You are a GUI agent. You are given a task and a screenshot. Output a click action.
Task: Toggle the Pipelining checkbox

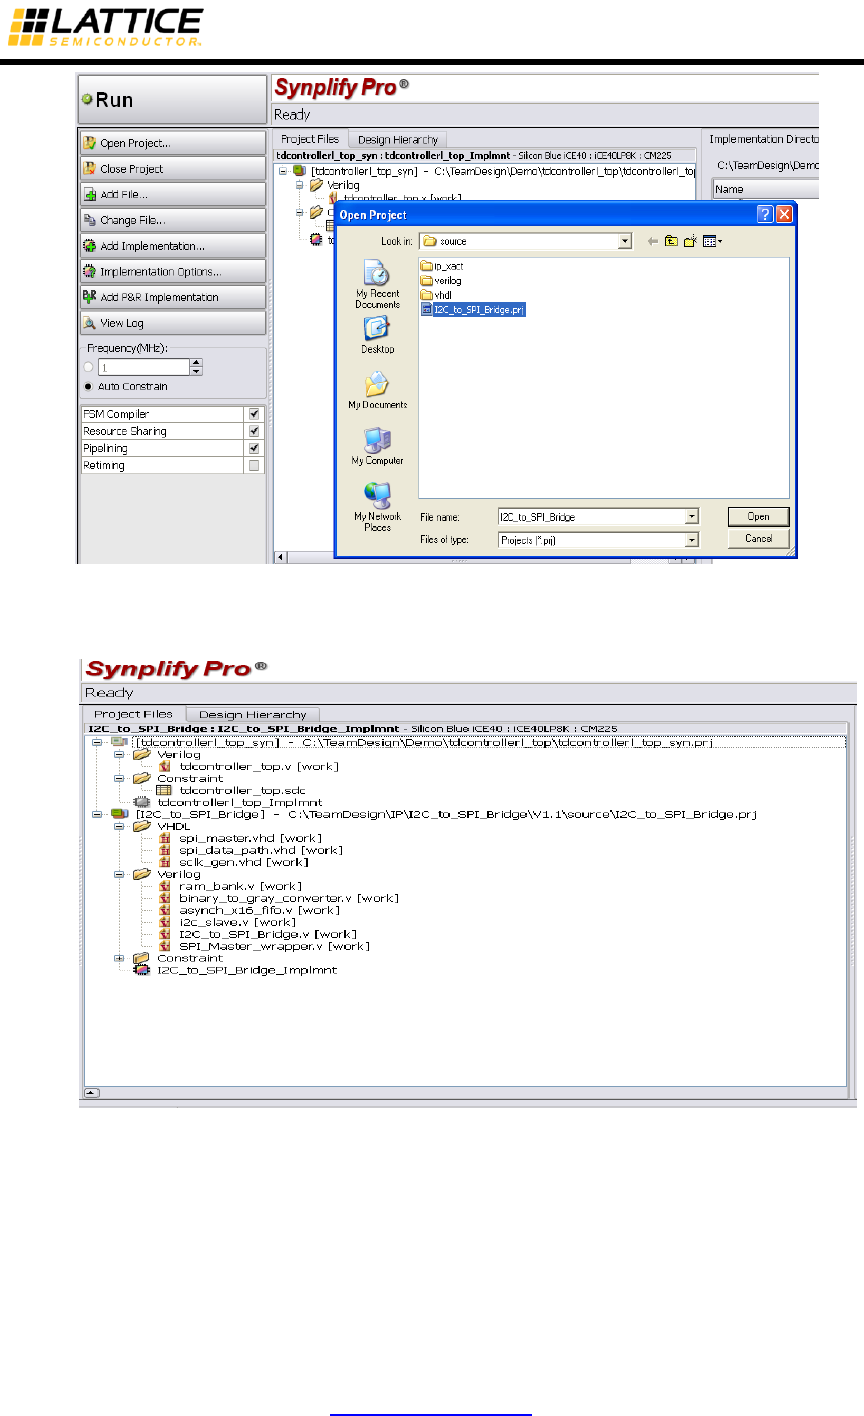click(x=254, y=448)
